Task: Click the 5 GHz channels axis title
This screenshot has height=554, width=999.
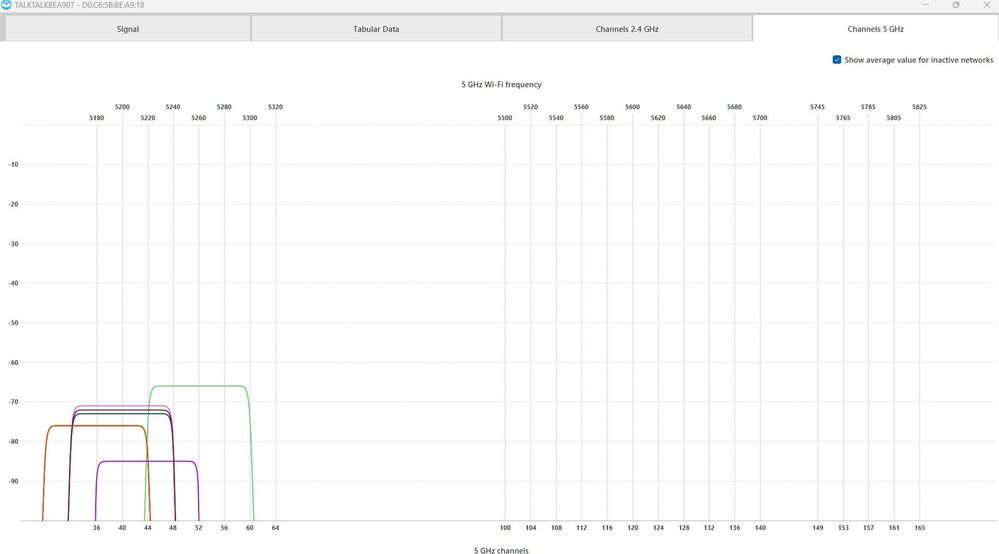Action: [501, 550]
